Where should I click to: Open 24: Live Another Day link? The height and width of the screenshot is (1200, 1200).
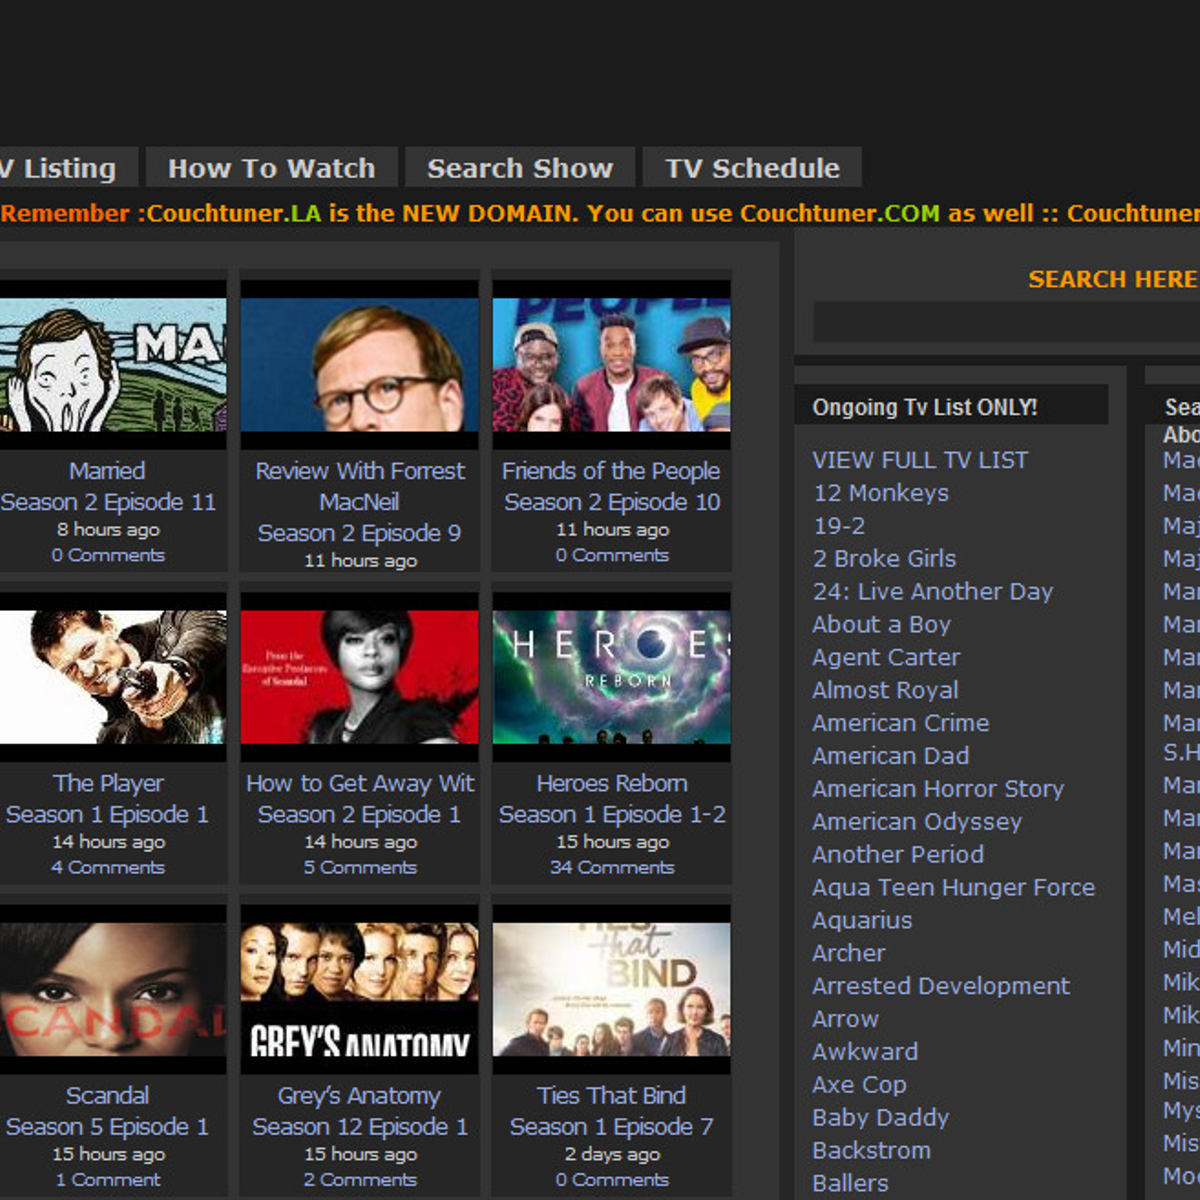coord(933,592)
